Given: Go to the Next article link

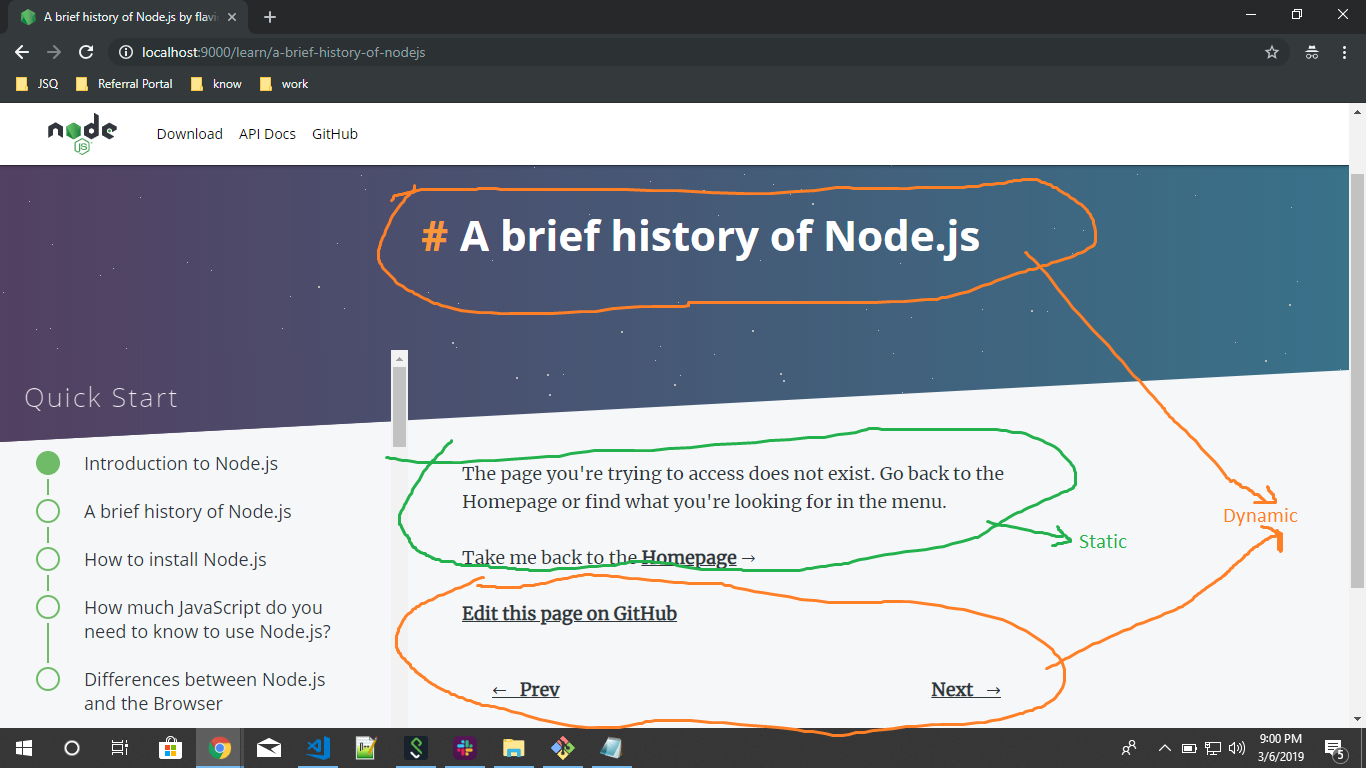Looking at the screenshot, I should 966,689.
